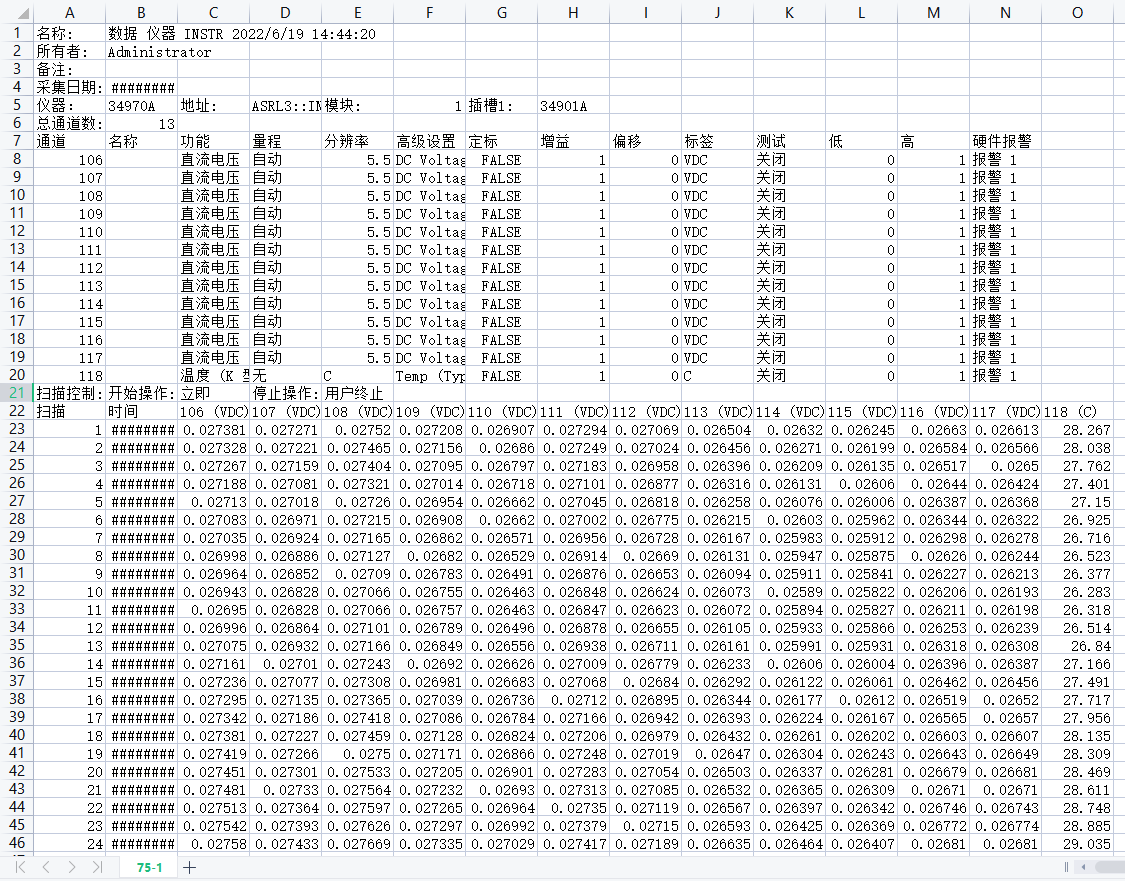Jump to the first sheet with navigation arrow
1125x881 pixels.
tap(20, 867)
